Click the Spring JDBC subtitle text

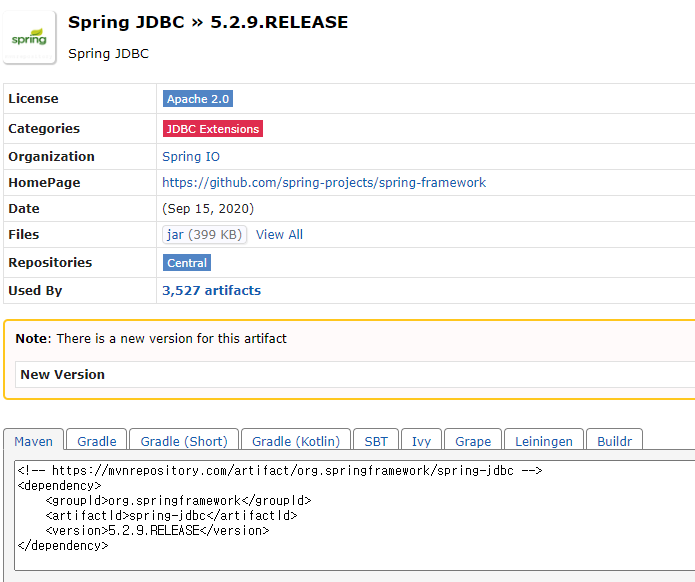[109, 54]
